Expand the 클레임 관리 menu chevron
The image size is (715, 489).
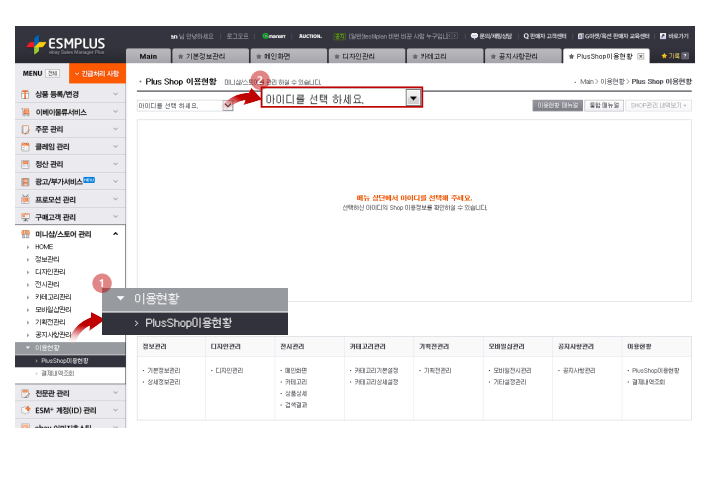tap(115, 146)
